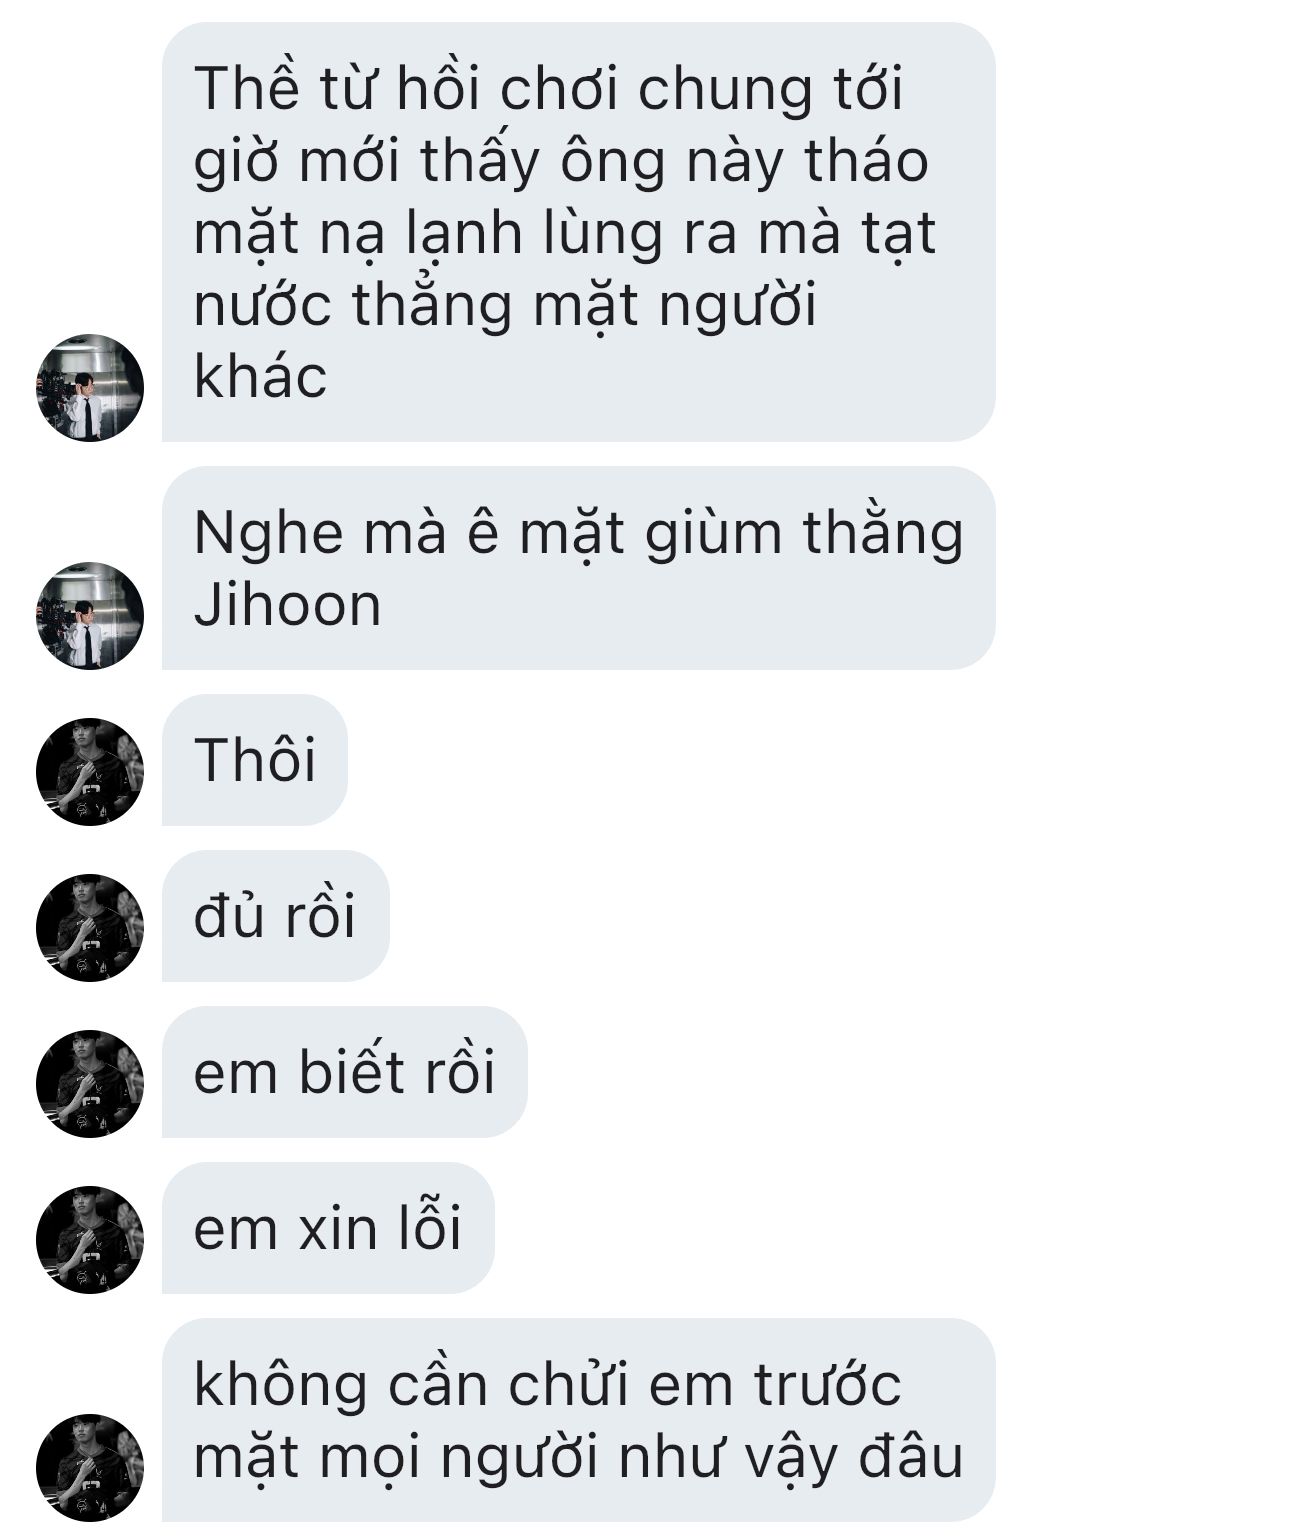The height and width of the screenshot is (1539, 1290).
Task: Click the word 'khác' ending the first message
Action: (260, 377)
